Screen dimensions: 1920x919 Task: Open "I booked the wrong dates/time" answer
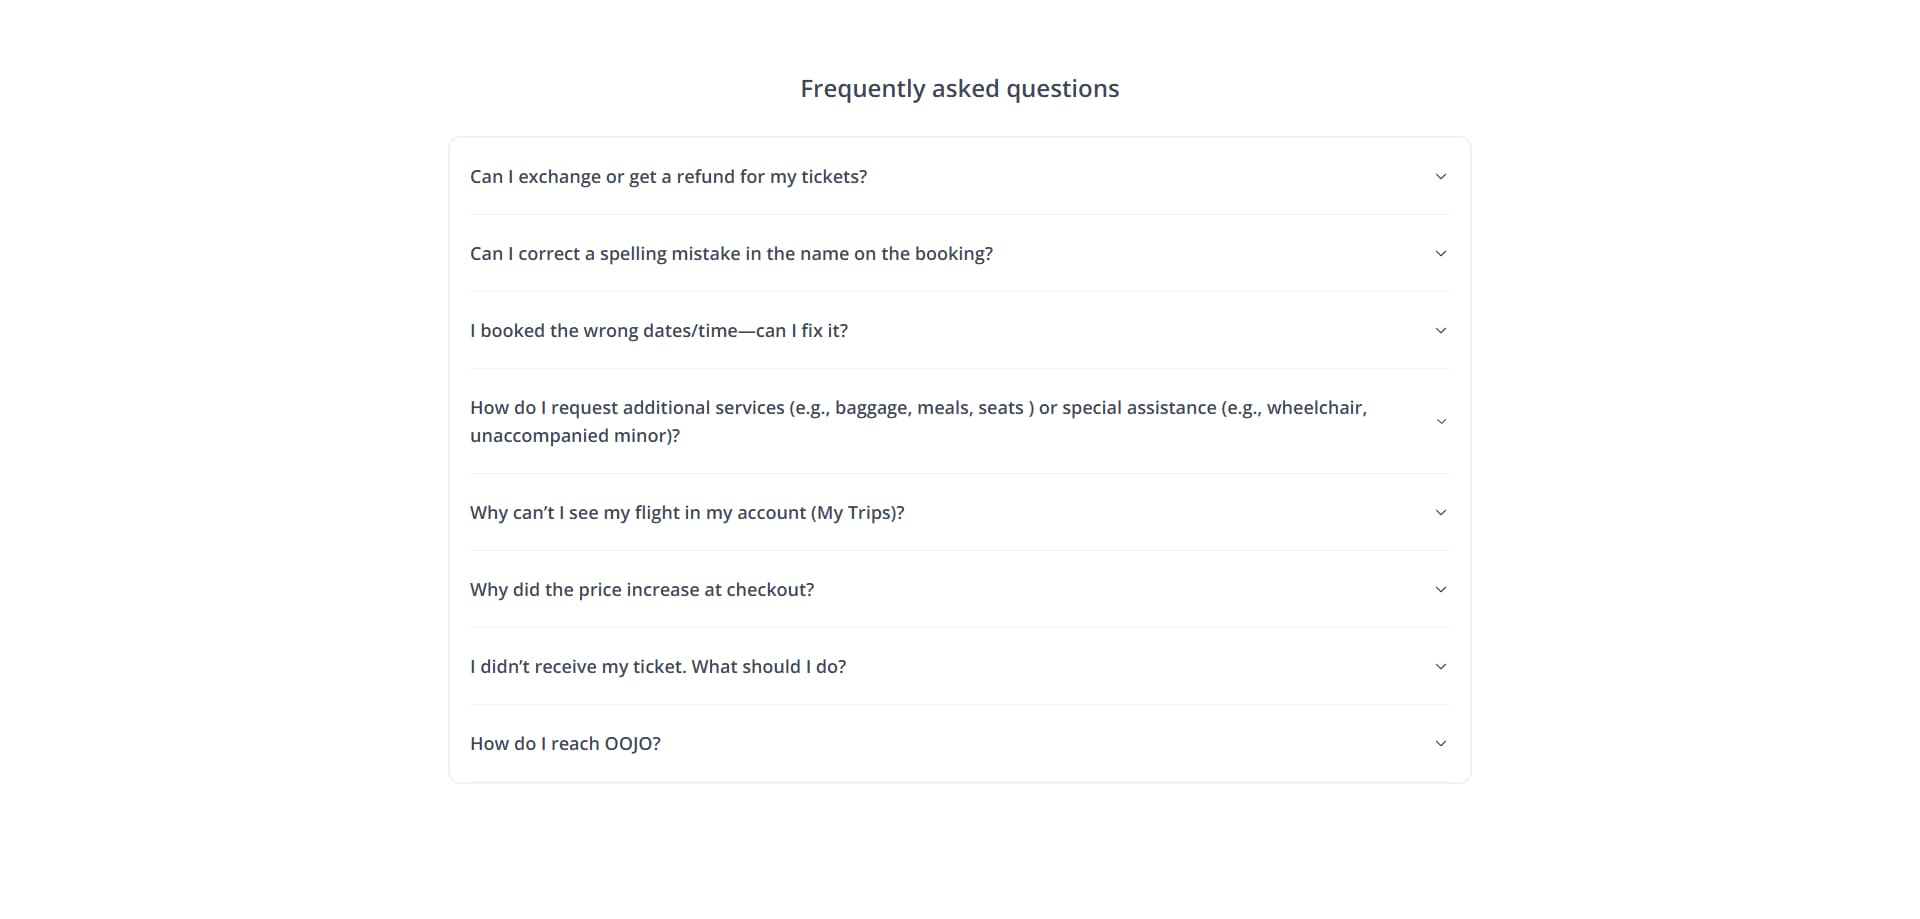point(959,331)
